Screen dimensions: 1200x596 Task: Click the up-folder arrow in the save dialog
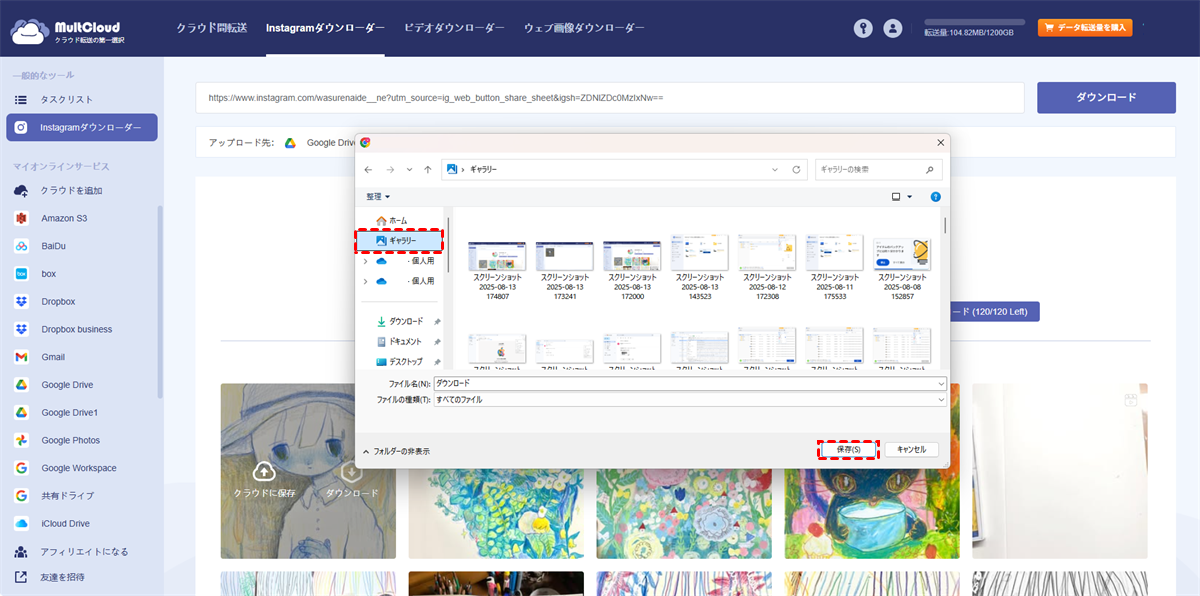pyautogui.click(x=428, y=170)
